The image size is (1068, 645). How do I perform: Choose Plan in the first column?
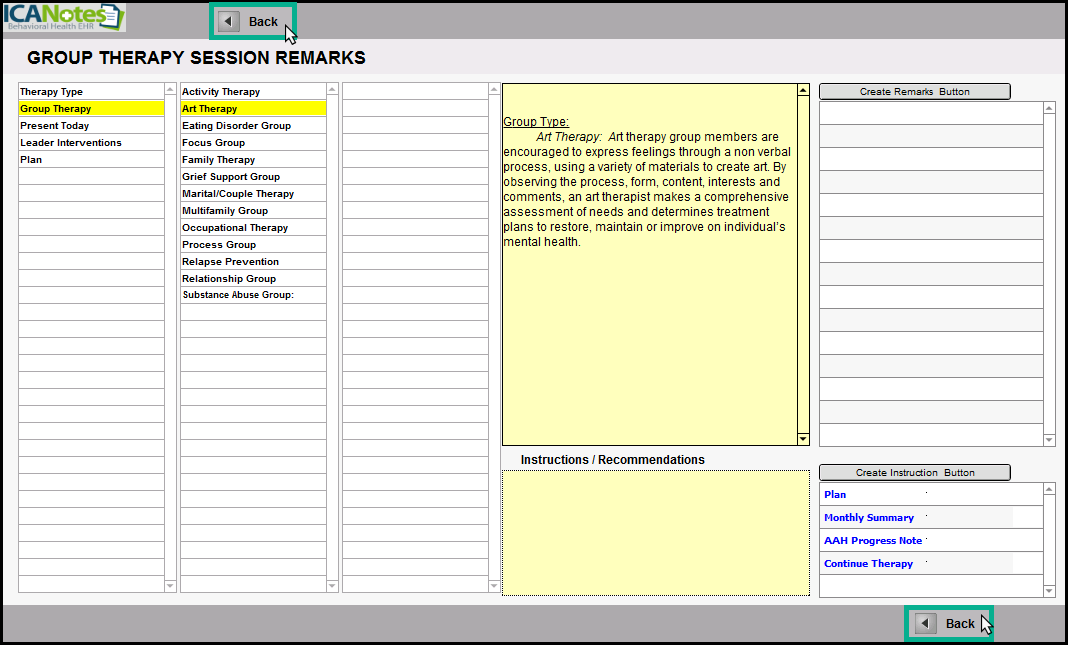coord(31,160)
